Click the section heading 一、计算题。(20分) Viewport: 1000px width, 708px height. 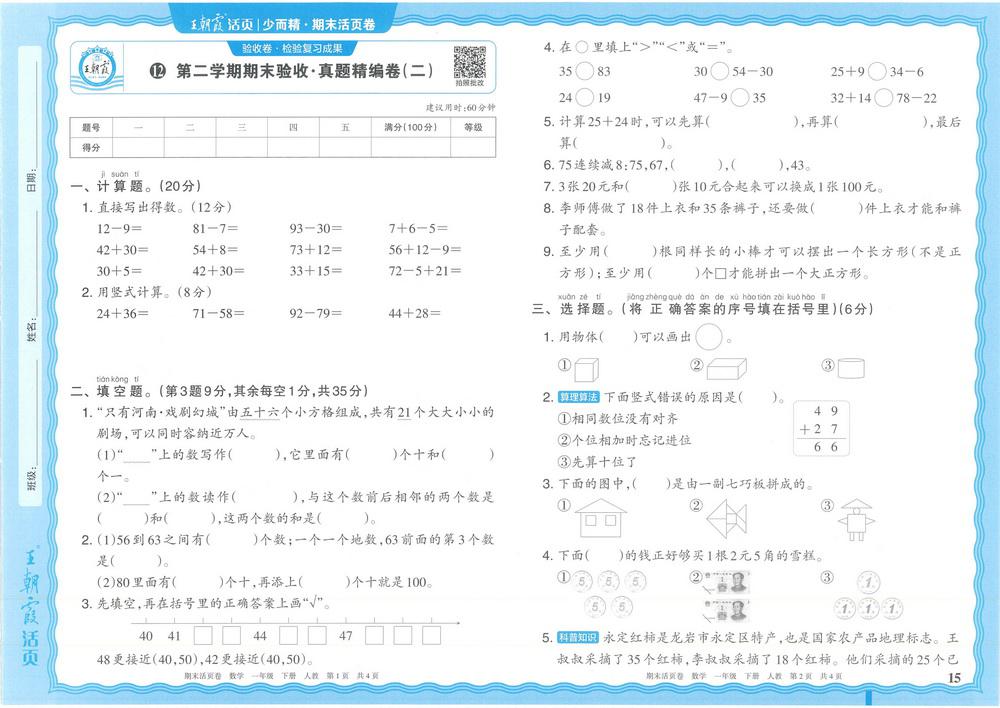point(136,186)
